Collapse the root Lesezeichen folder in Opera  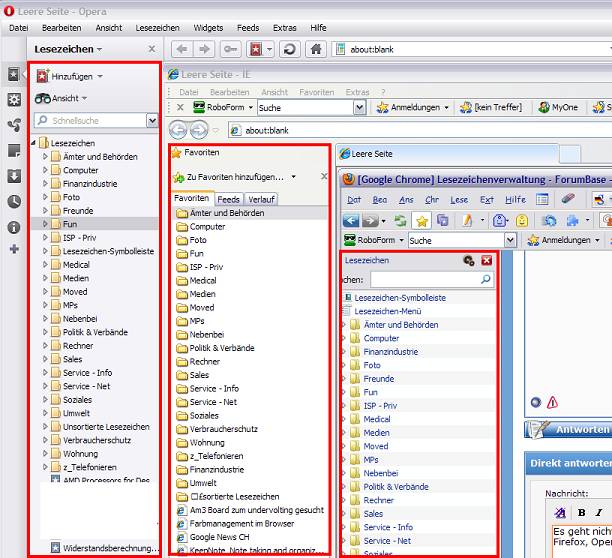34,143
